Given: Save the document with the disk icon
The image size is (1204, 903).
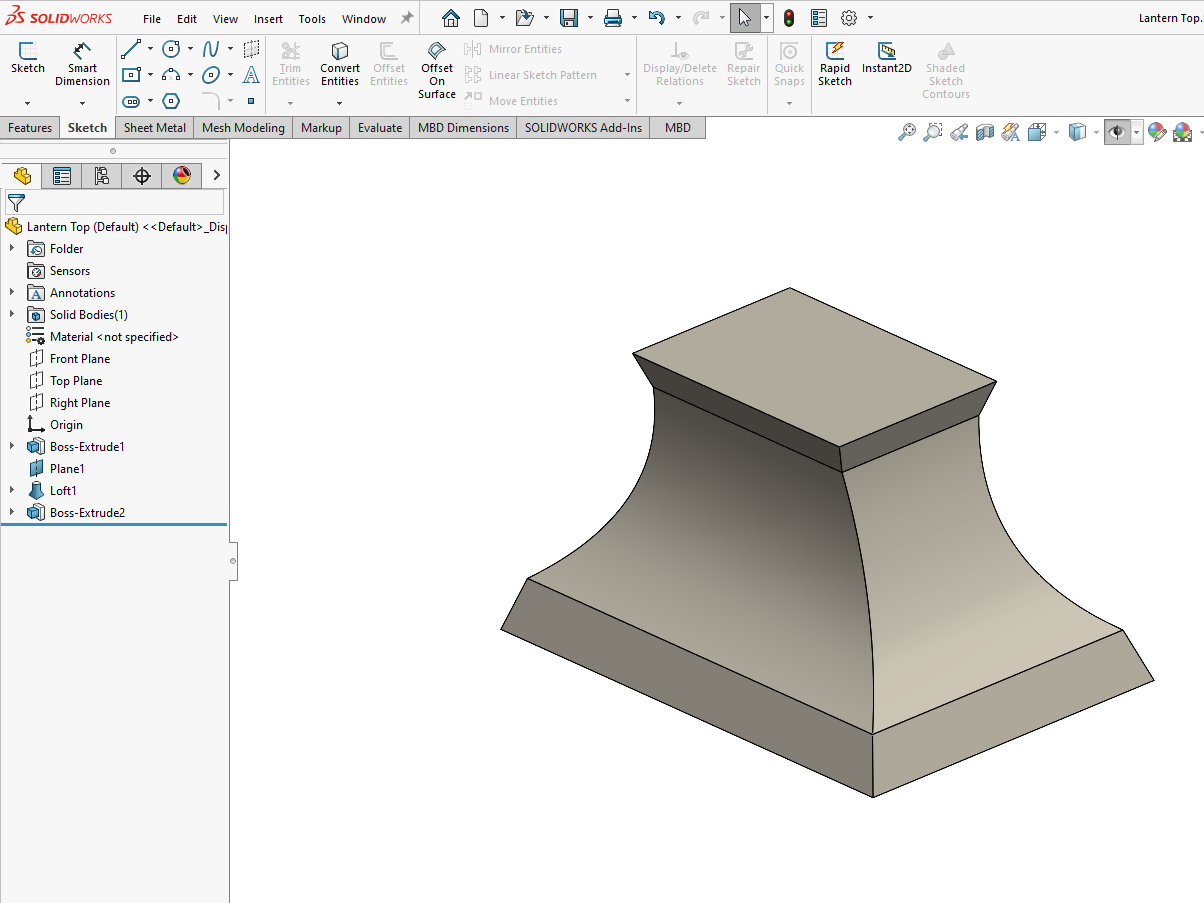Looking at the screenshot, I should [569, 18].
